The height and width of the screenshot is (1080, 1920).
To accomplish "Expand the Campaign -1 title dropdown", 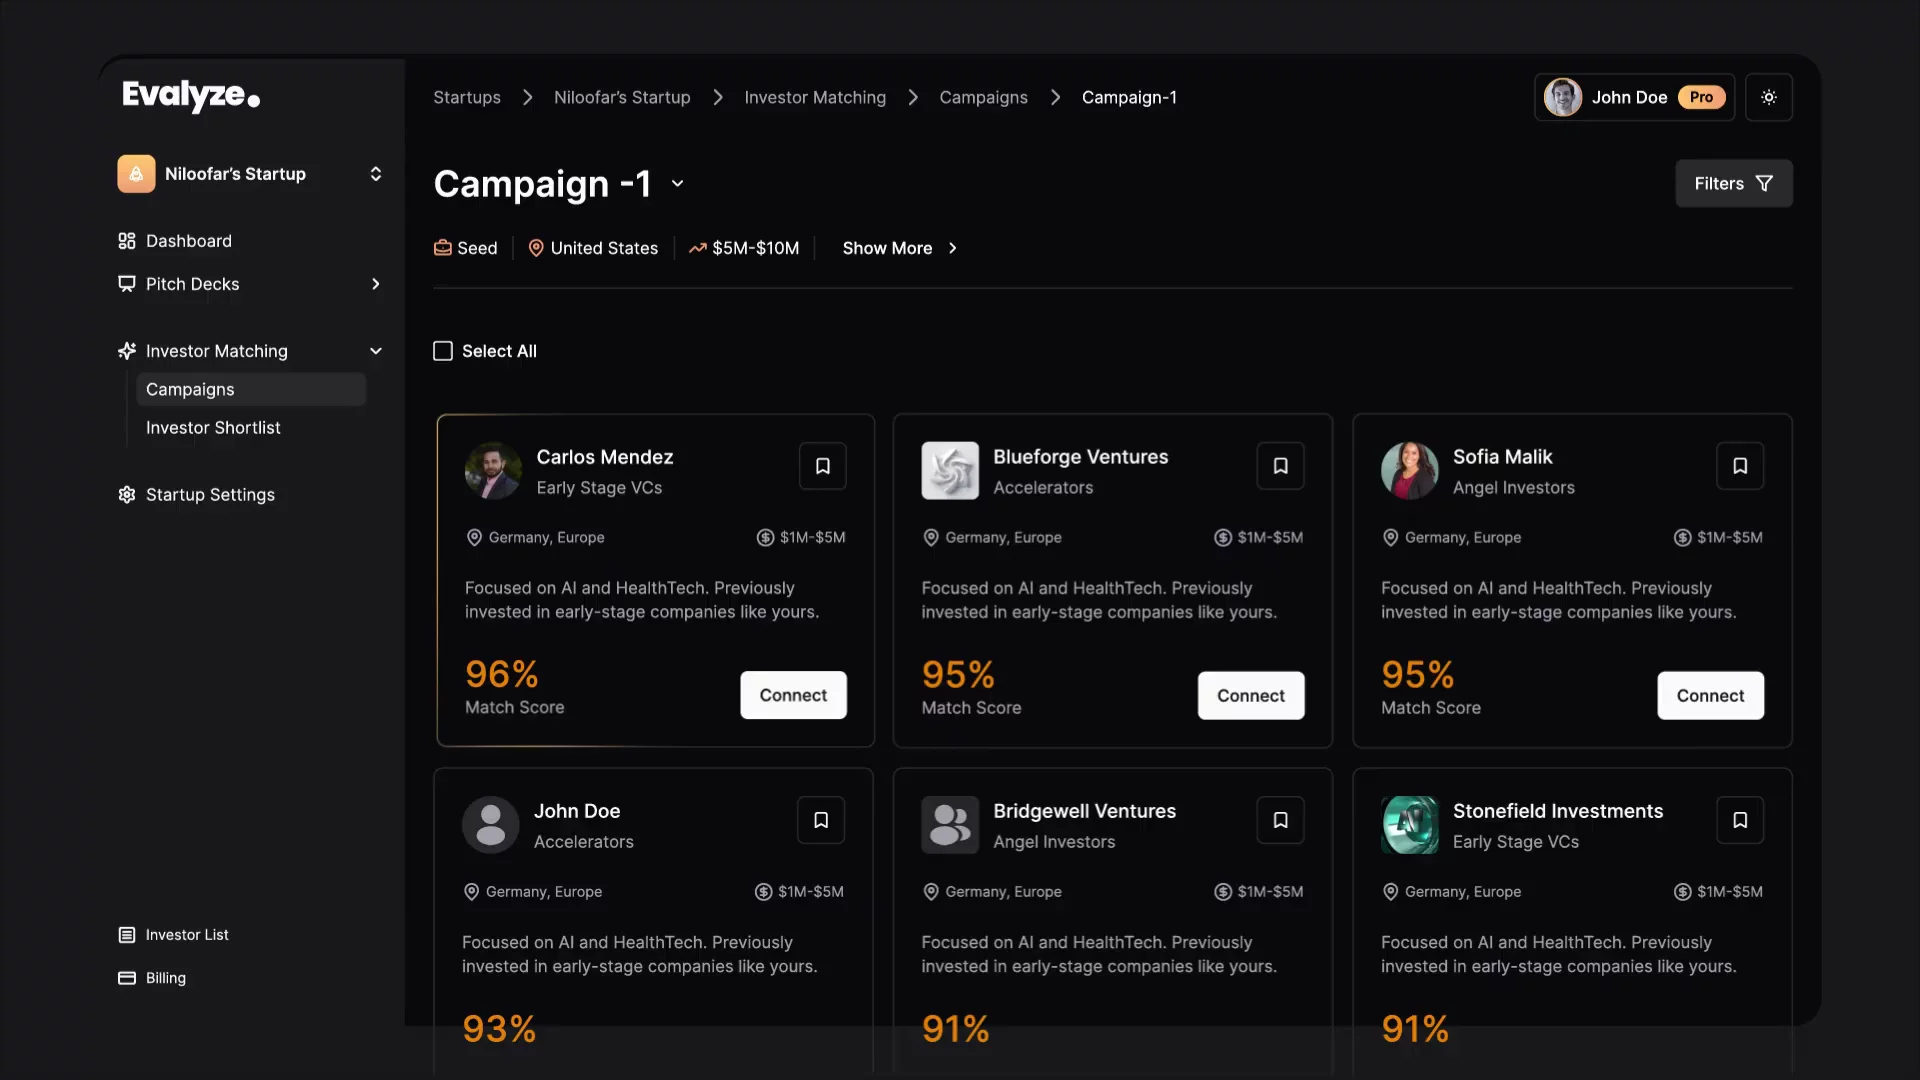I will click(678, 184).
